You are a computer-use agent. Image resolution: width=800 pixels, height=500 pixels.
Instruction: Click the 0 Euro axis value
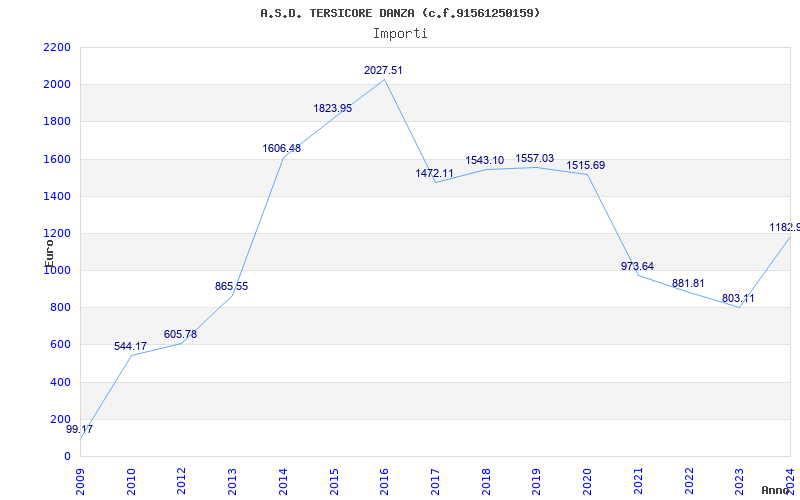[67, 457]
